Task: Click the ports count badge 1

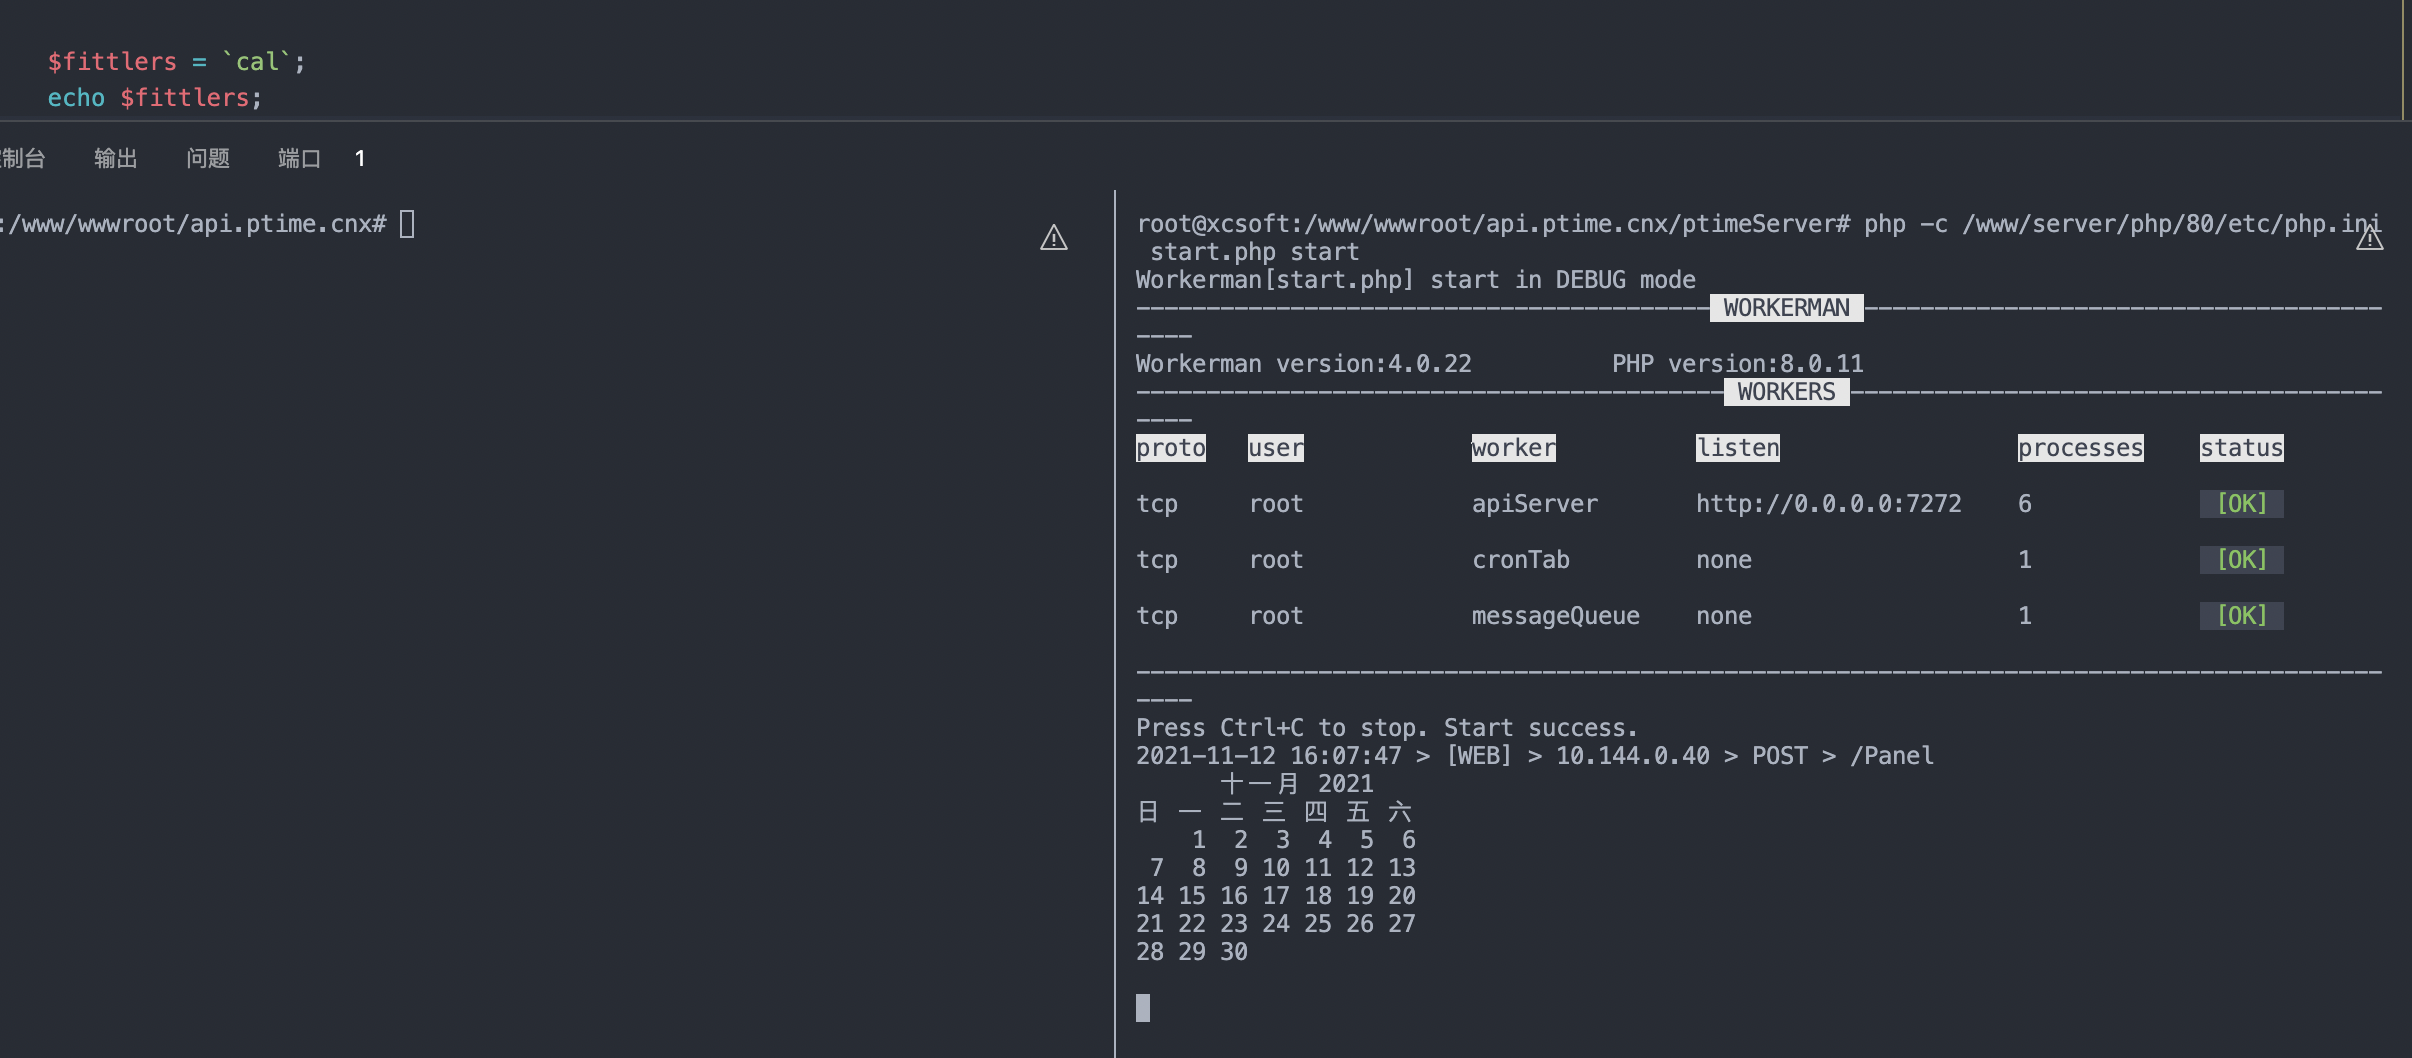Action: click(360, 158)
